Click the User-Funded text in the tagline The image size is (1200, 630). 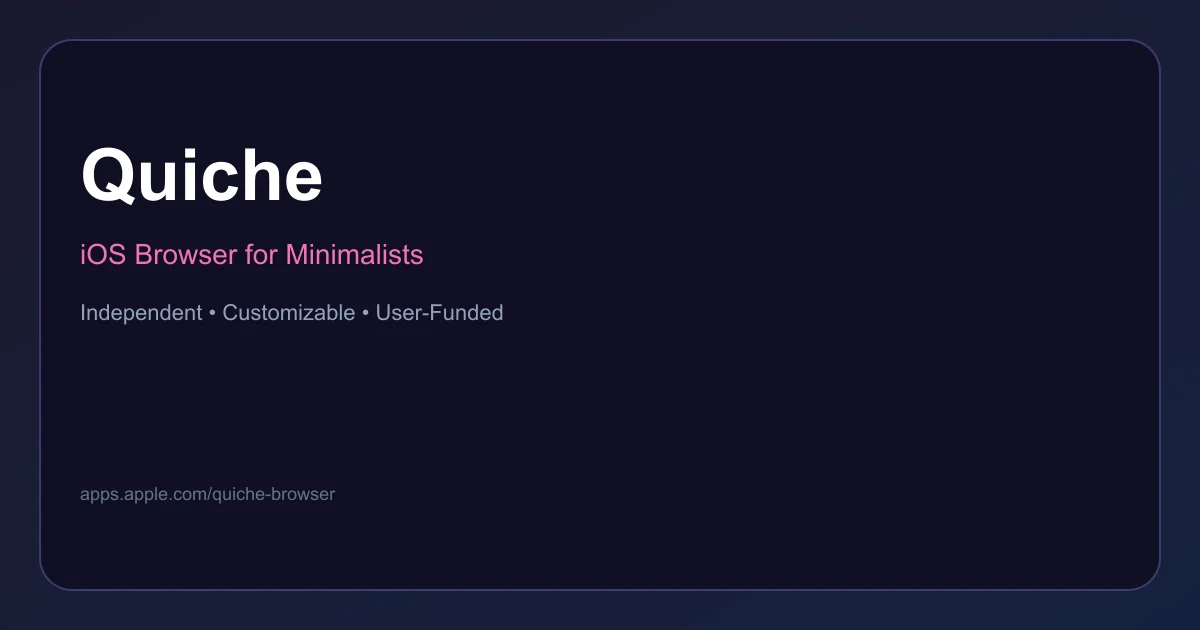point(439,312)
